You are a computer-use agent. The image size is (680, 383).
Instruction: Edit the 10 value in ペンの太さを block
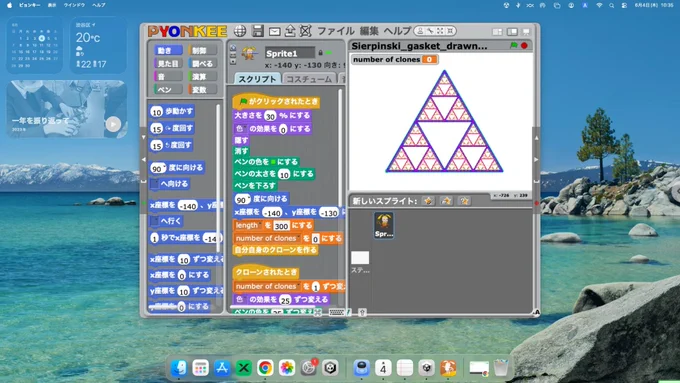pyautogui.click(x=284, y=175)
